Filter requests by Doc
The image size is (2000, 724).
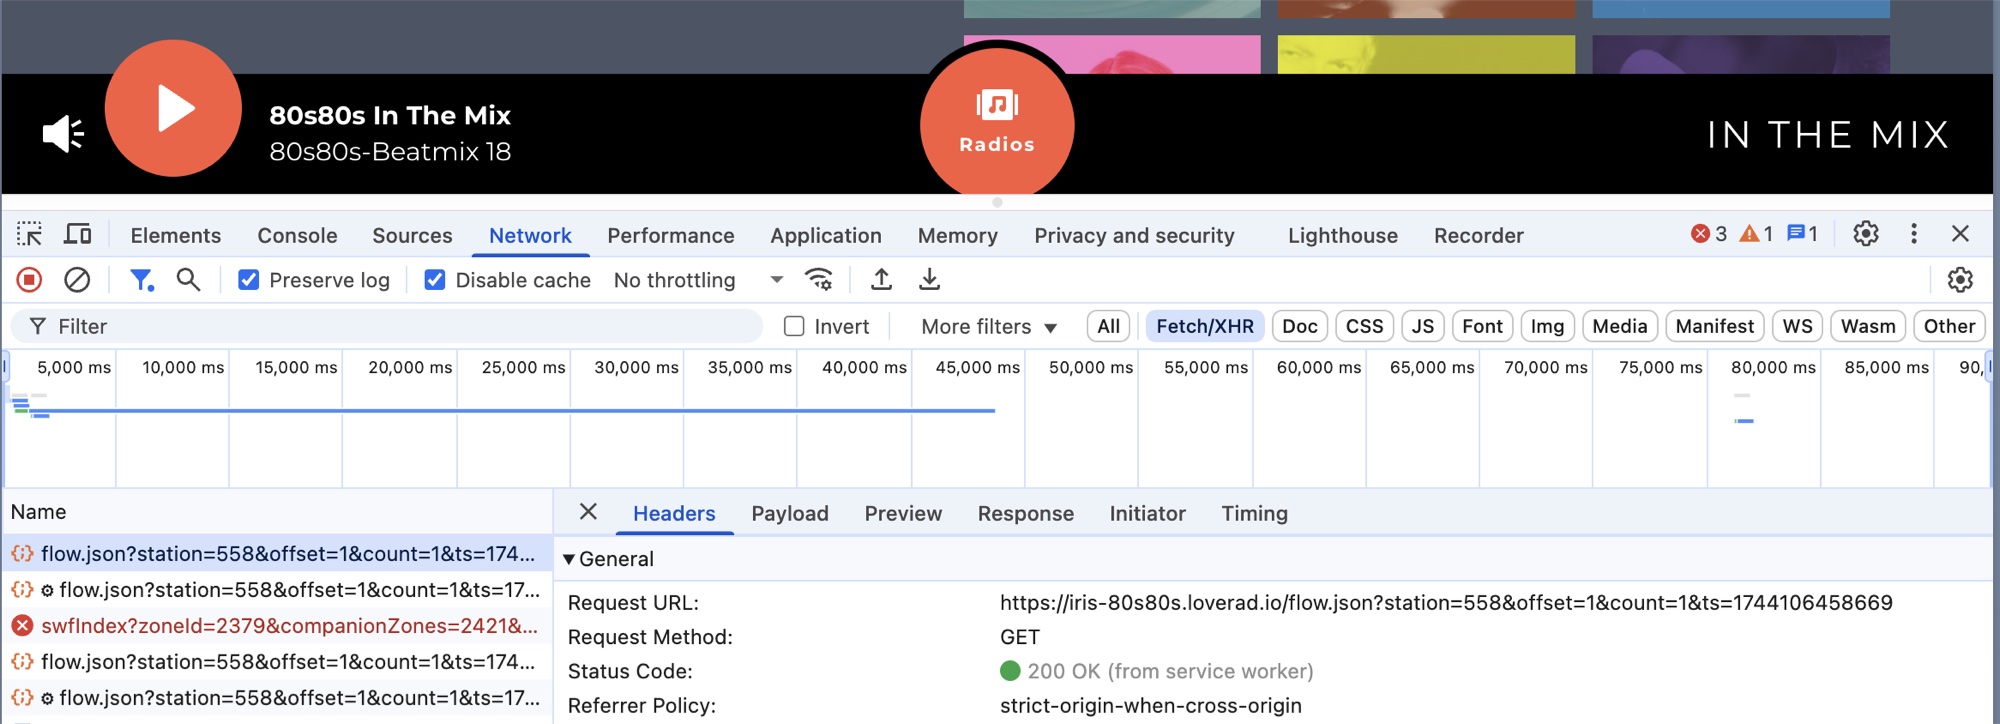[1300, 326]
